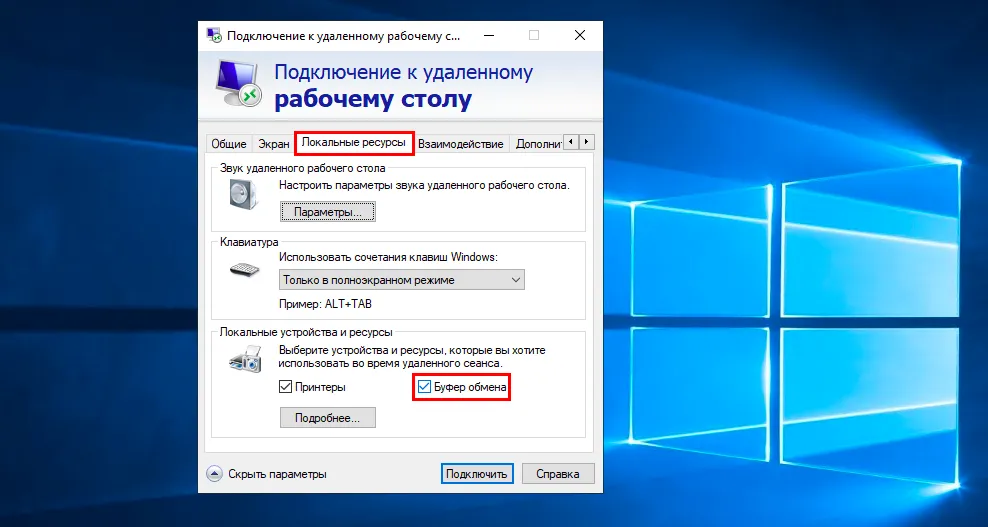This screenshot has width=988, height=527.
Task: Disable the Буфер обмена checkbox
Action: pos(425,387)
